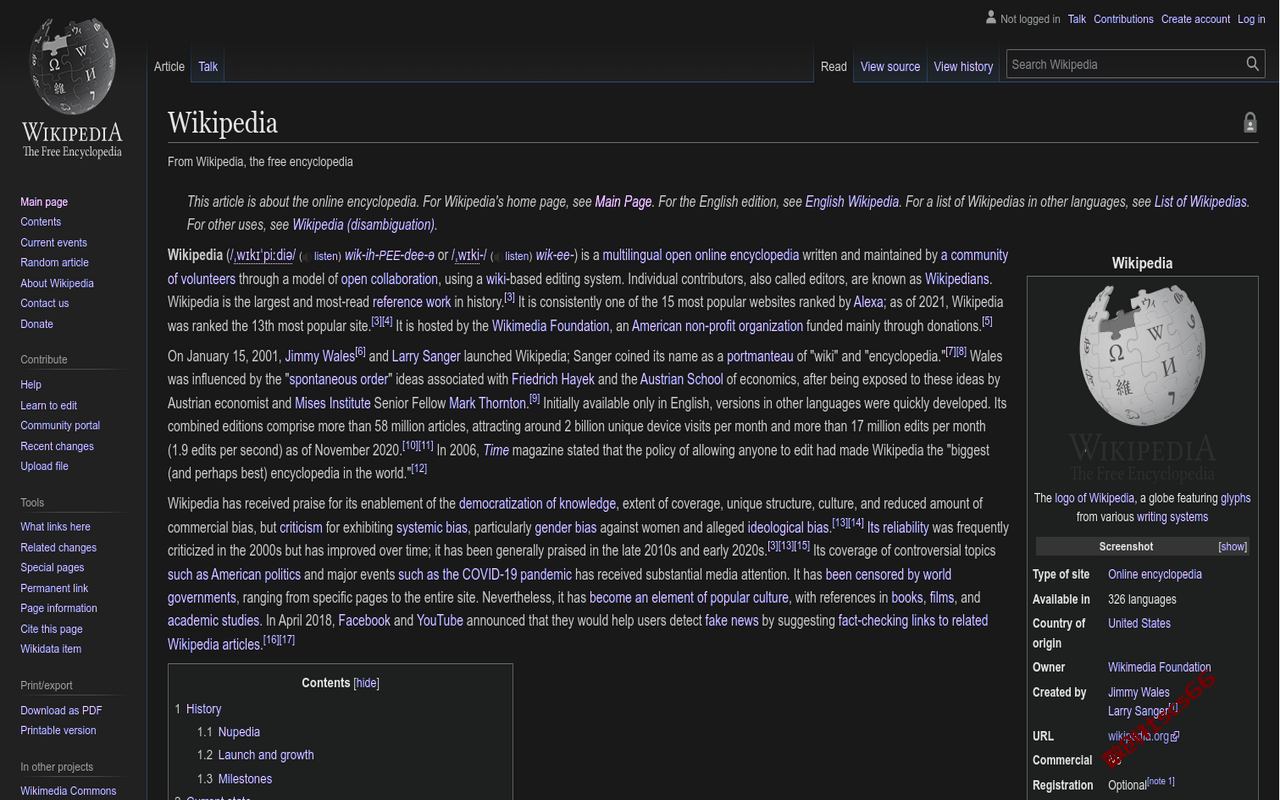Open a Random article
The image size is (1280, 800).
tap(55, 263)
